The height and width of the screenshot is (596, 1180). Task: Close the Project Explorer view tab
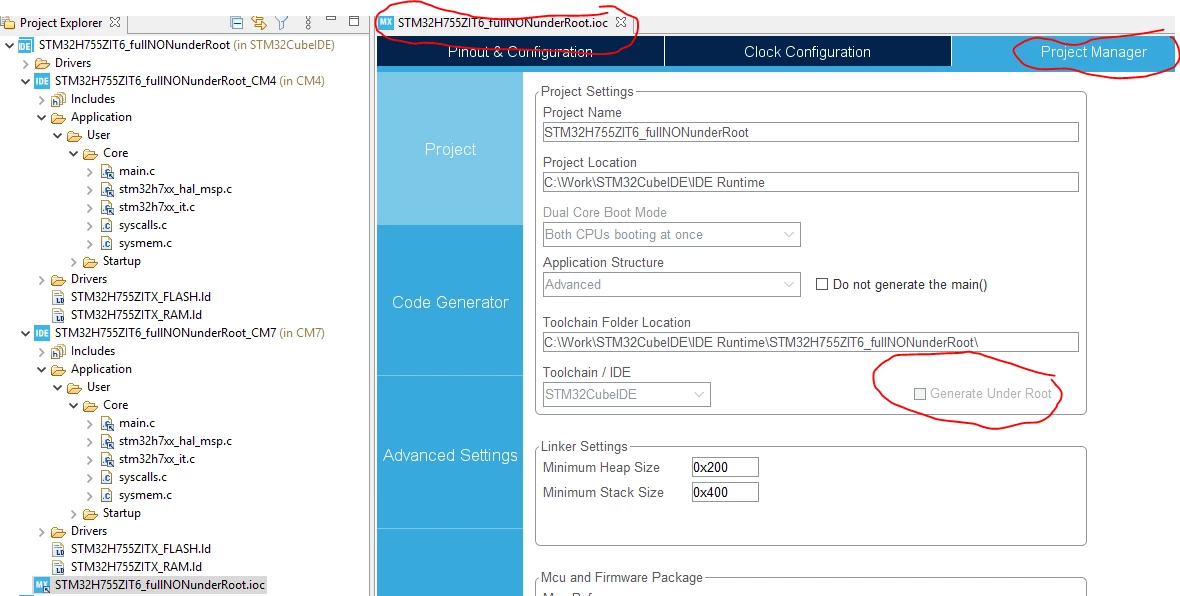point(115,23)
